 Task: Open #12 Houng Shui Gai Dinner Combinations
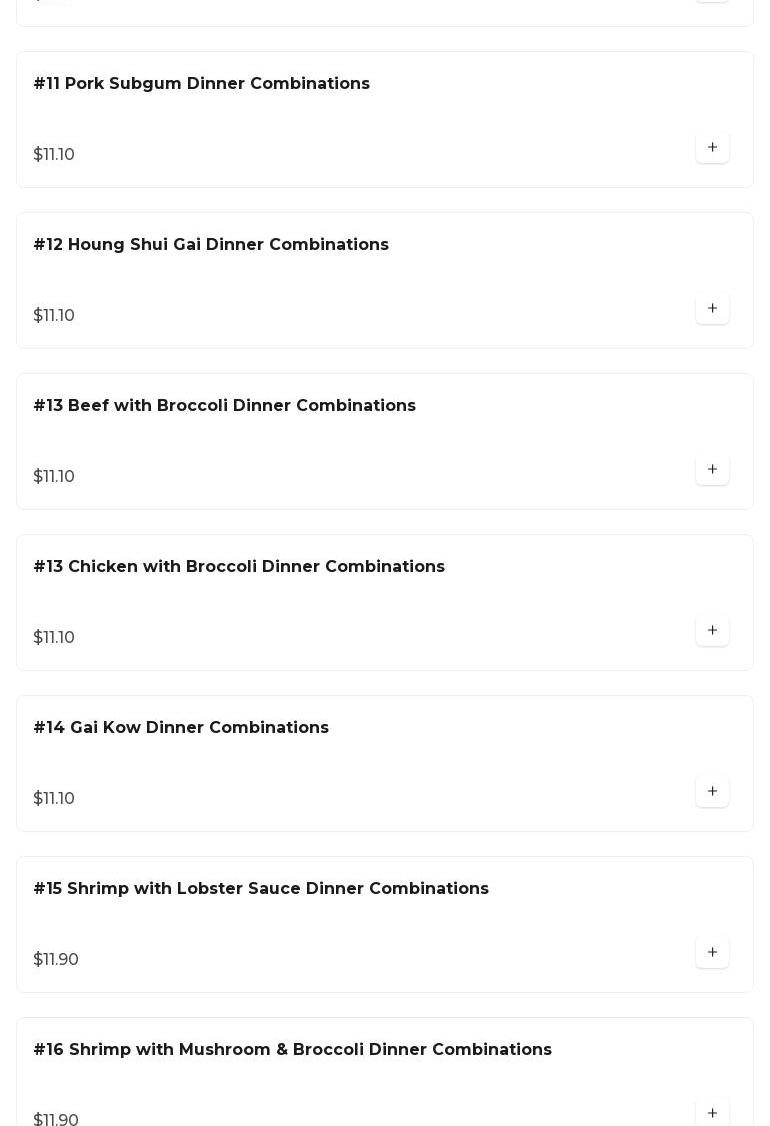click(211, 245)
